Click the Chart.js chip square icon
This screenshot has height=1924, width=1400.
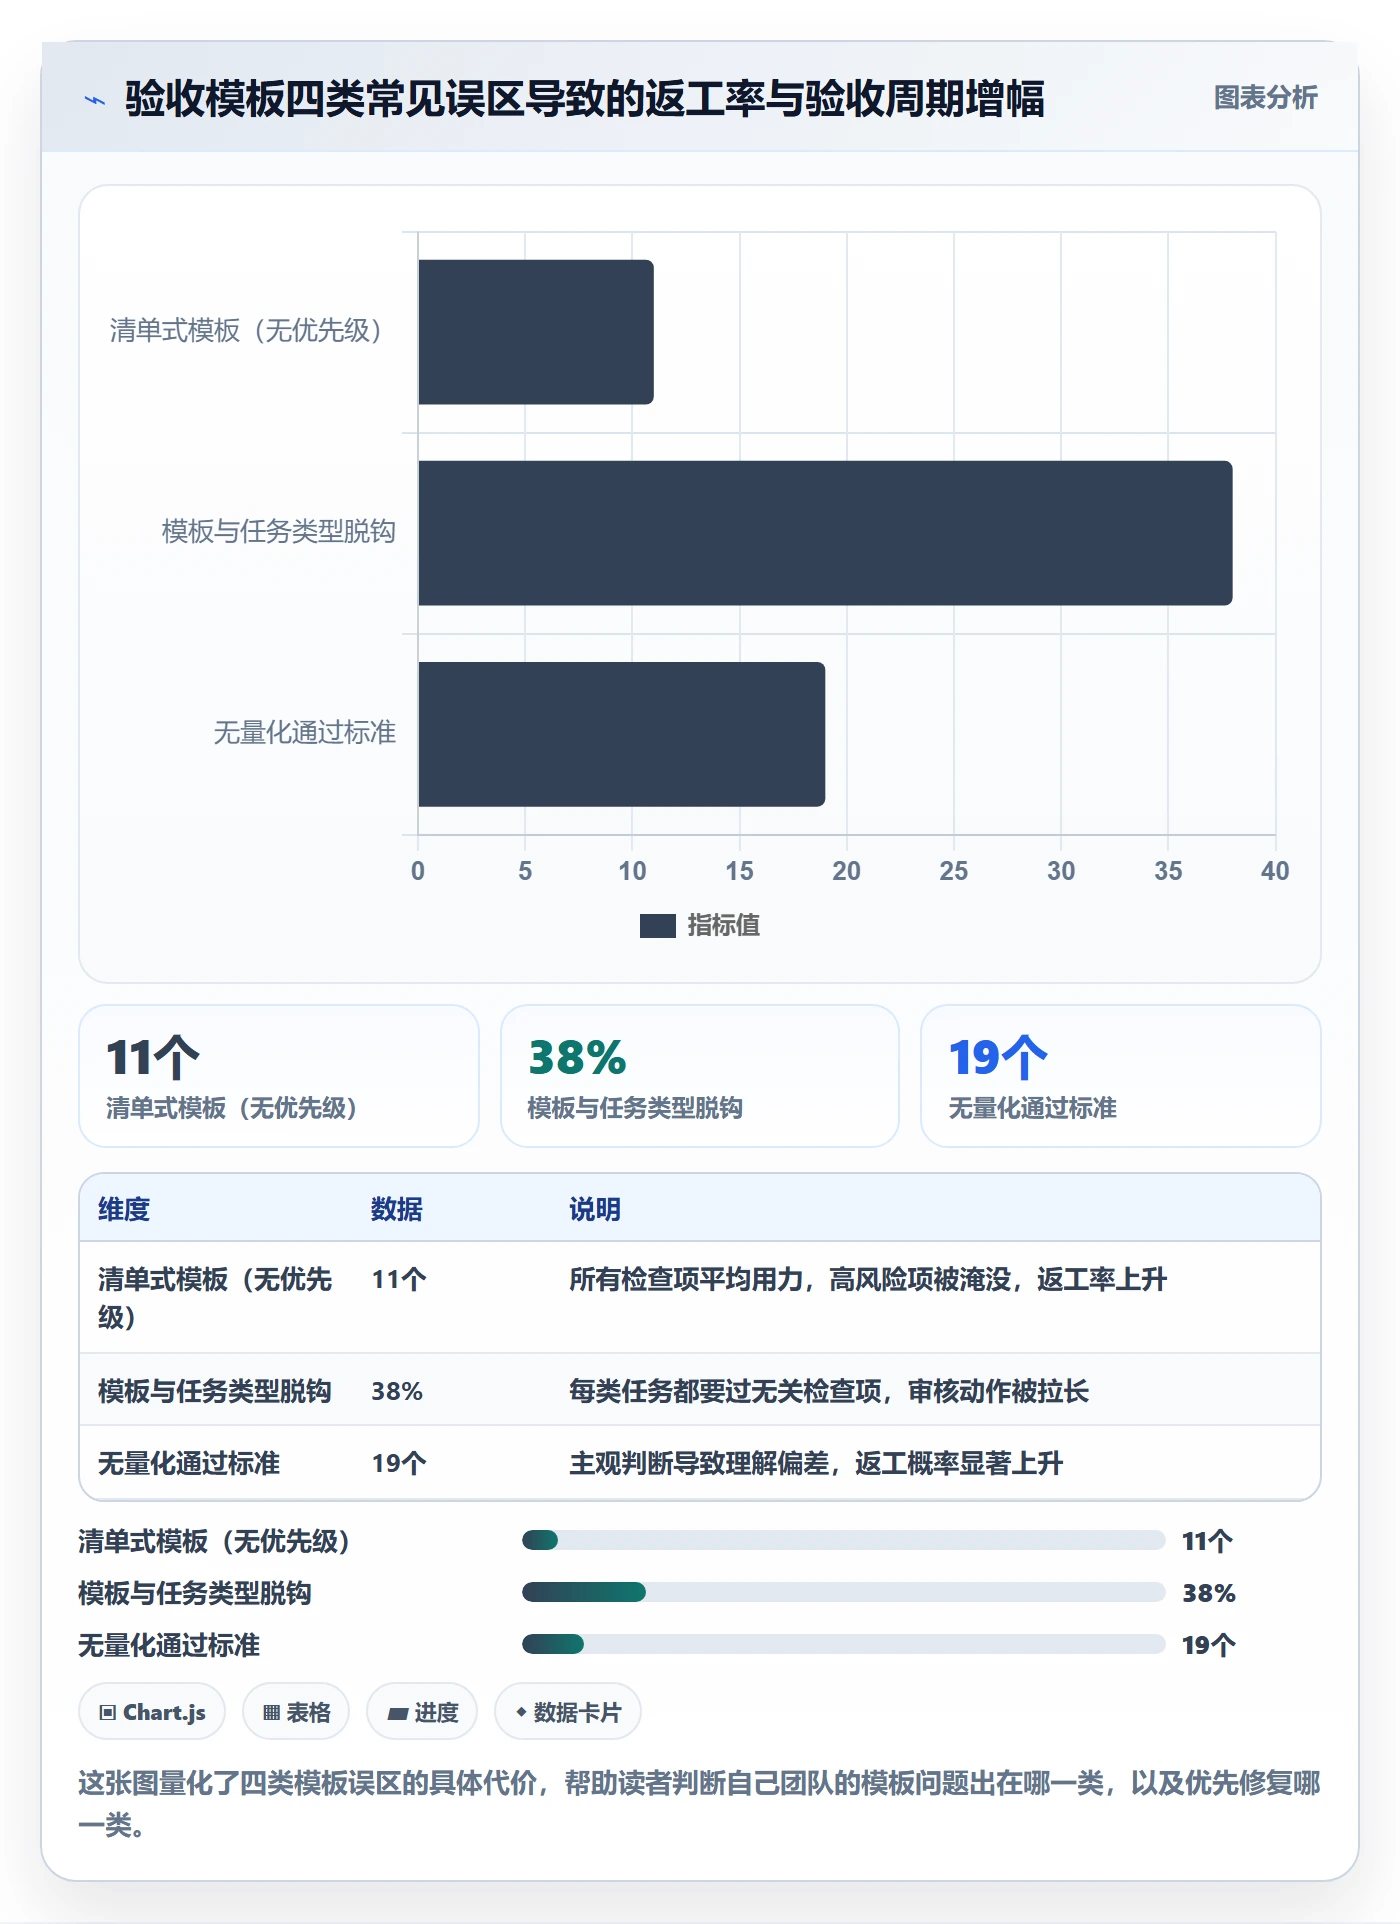coord(108,1713)
